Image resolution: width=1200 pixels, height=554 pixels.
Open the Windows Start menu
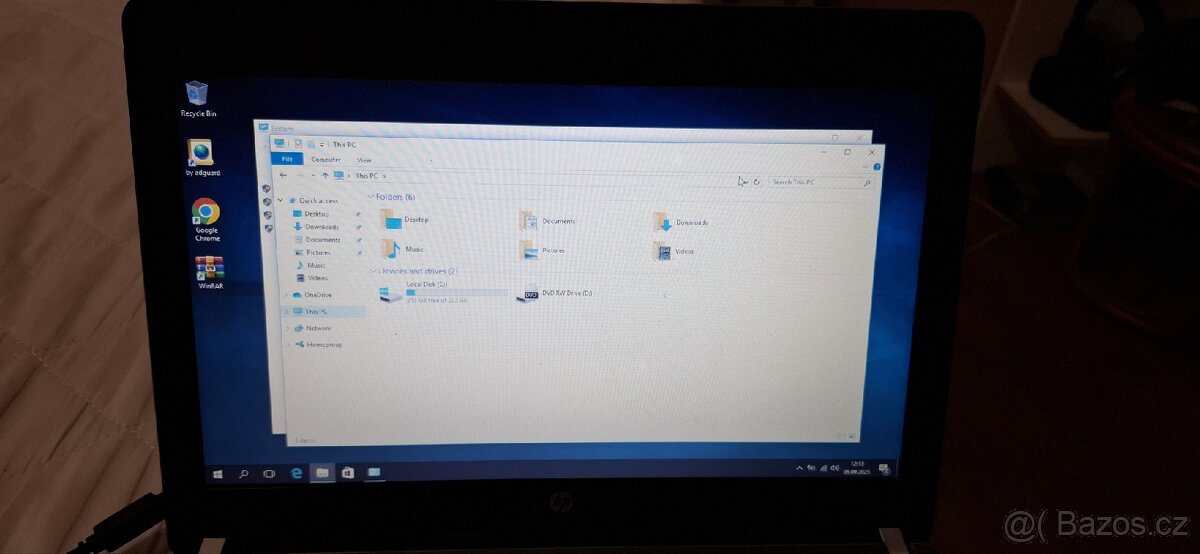click(x=217, y=472)
